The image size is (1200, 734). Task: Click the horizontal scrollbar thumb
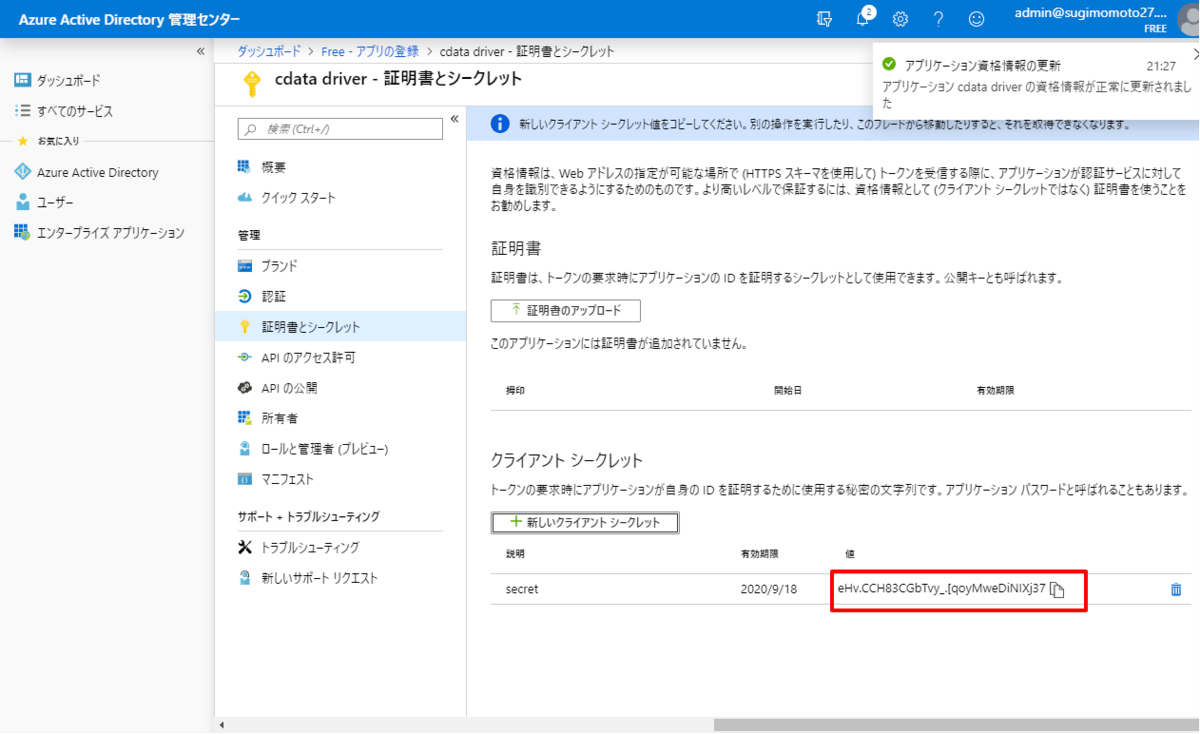(x=955, y=725)
